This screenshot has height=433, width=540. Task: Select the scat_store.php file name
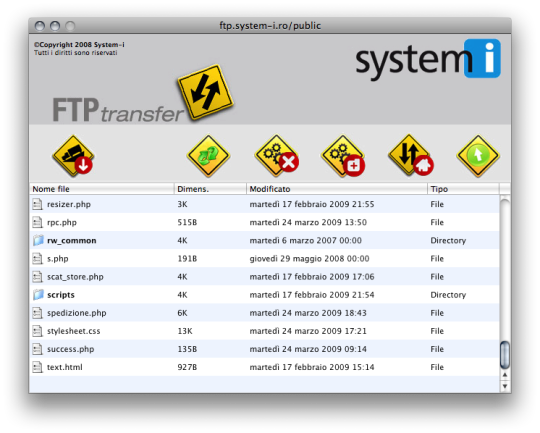pyautogui.click(x=75, y=277)
